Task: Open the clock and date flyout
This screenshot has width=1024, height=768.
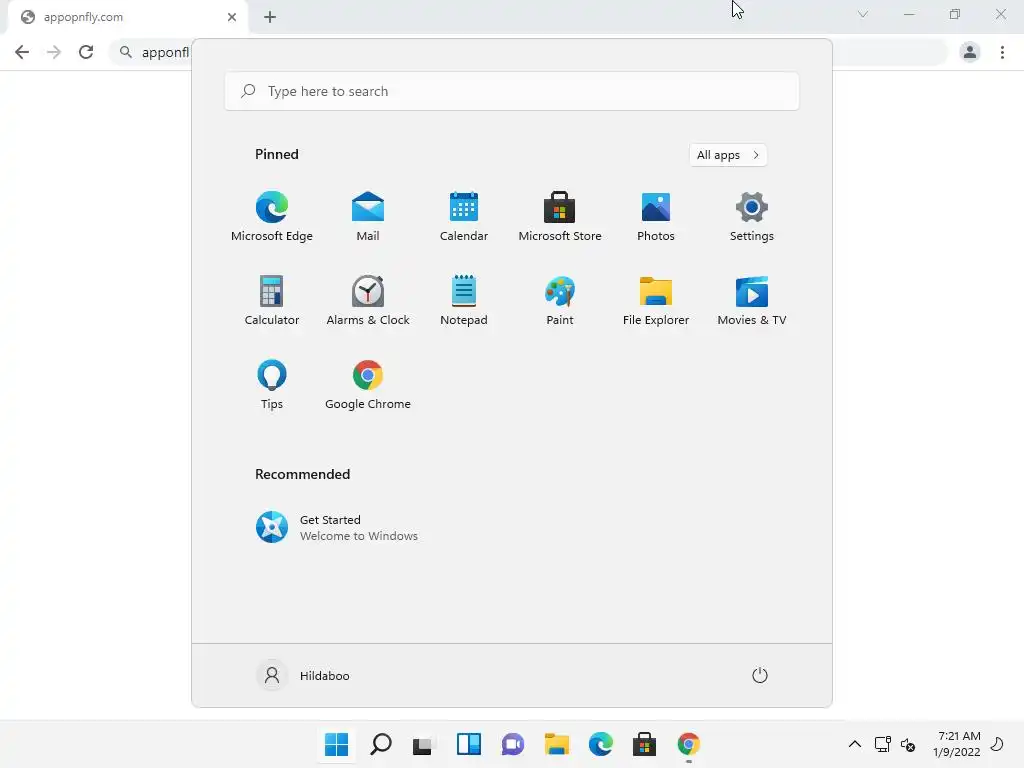Action: (957, 744)
